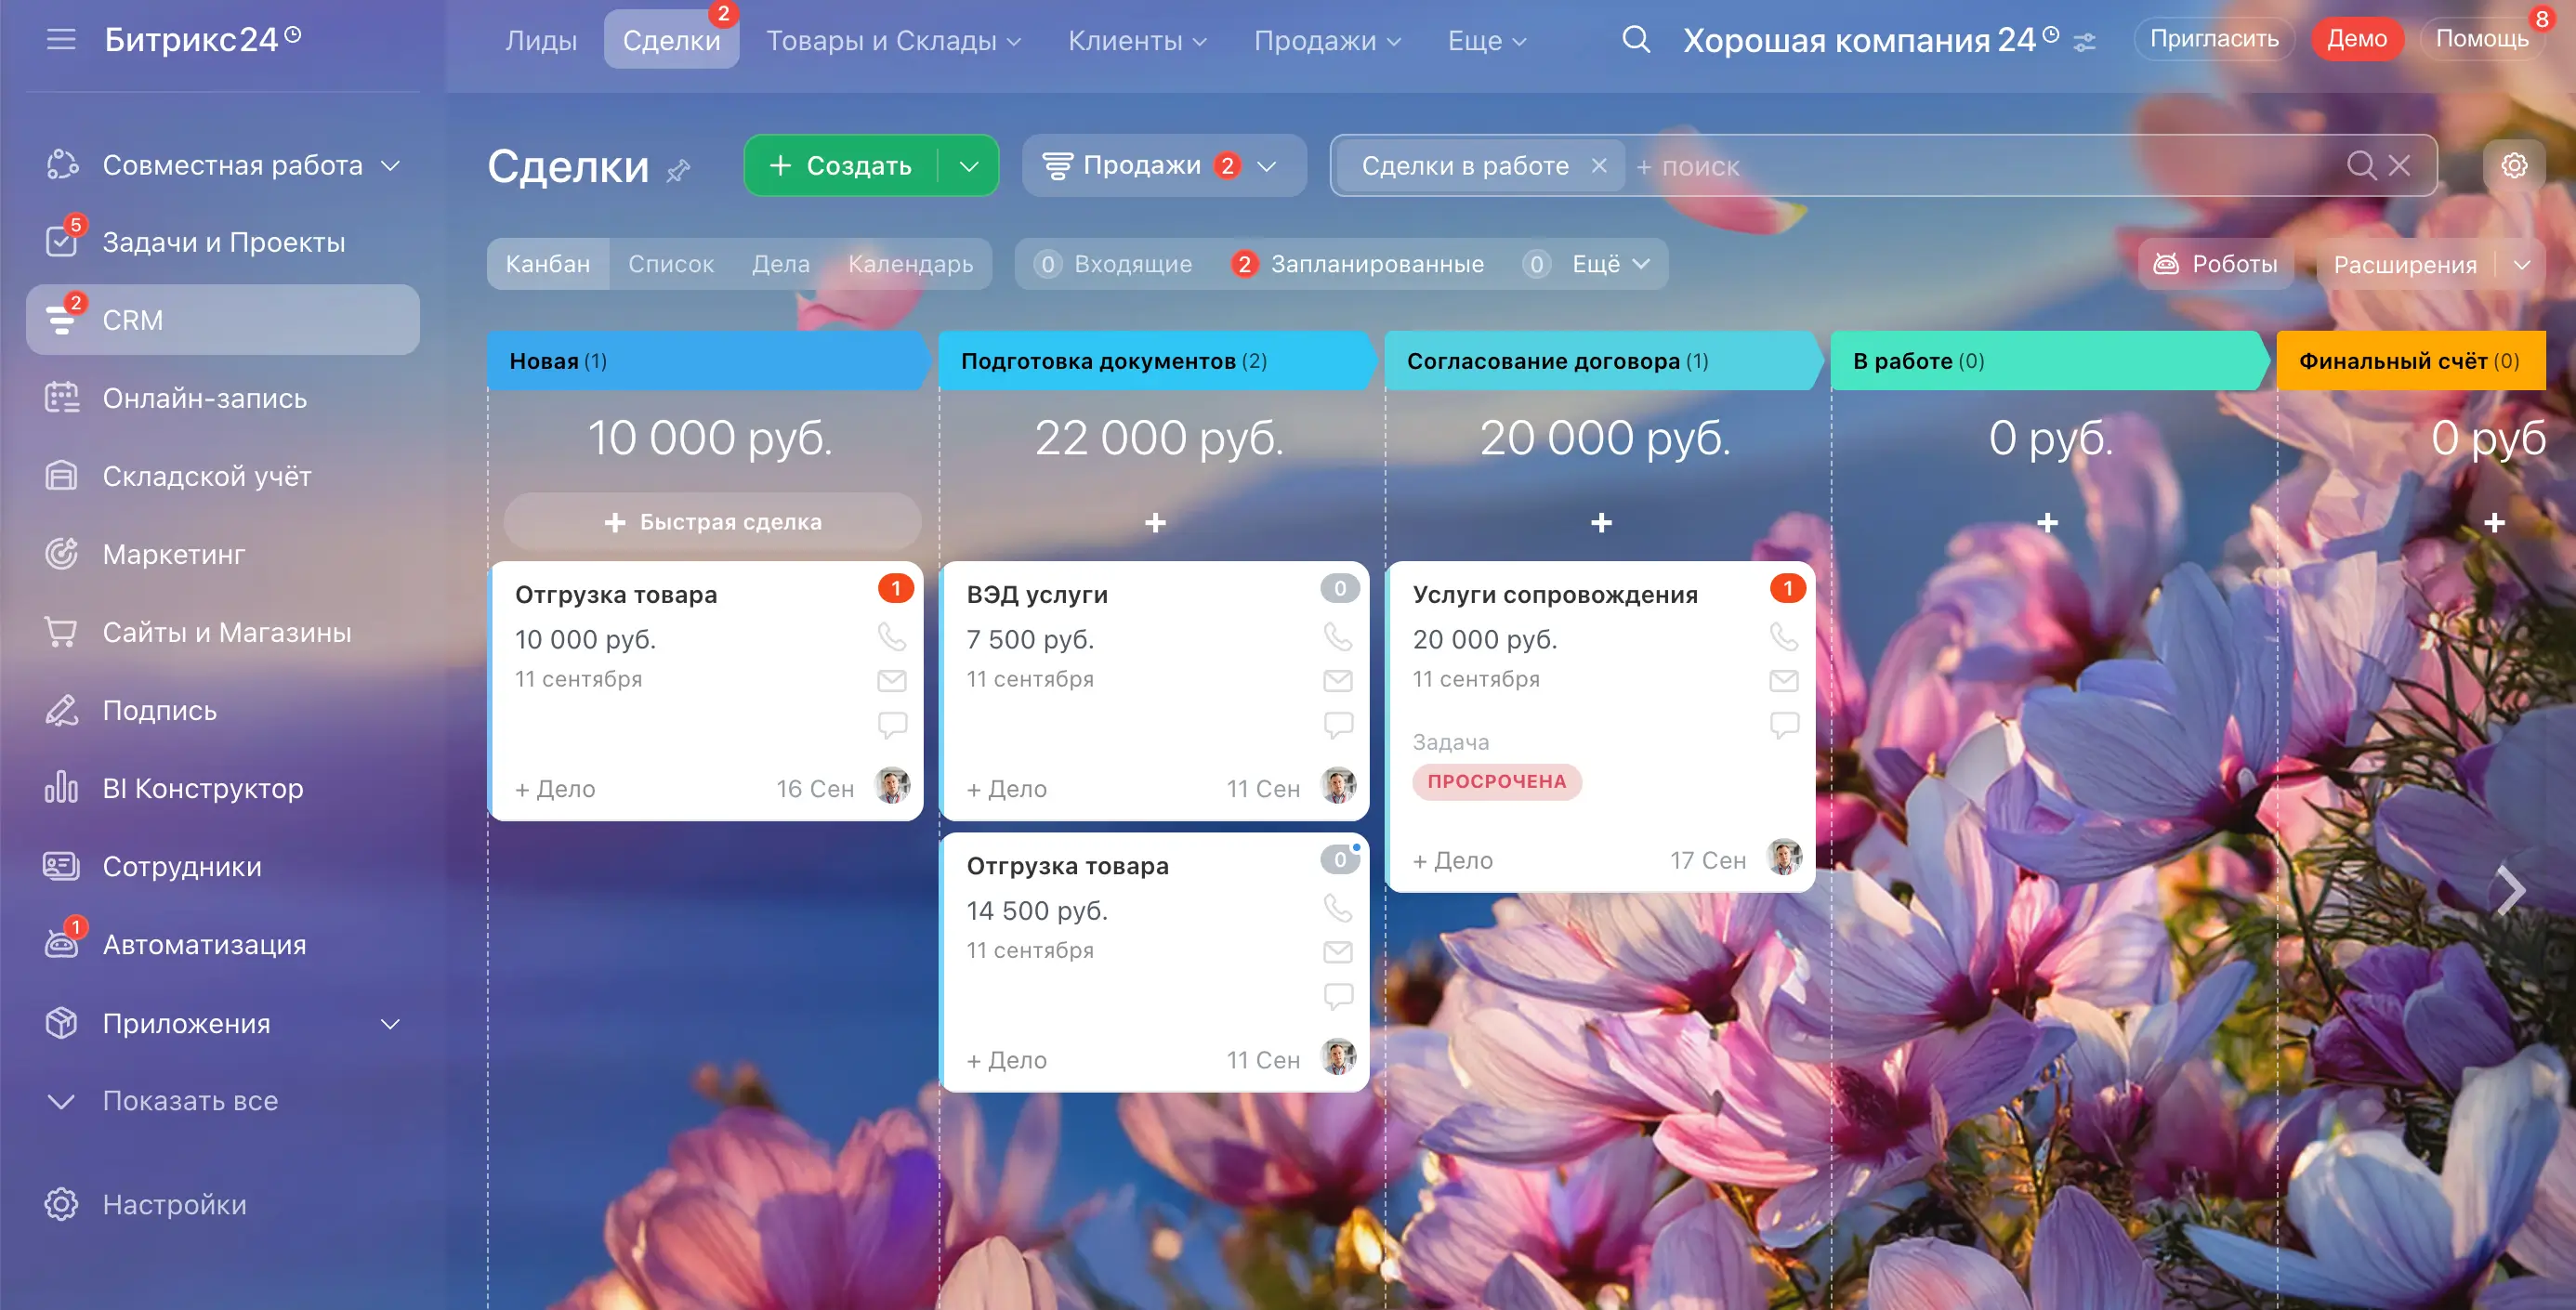Click responsible avatar on Услуги сопровождения card

pyautogui.click(x=1783, y=857)
